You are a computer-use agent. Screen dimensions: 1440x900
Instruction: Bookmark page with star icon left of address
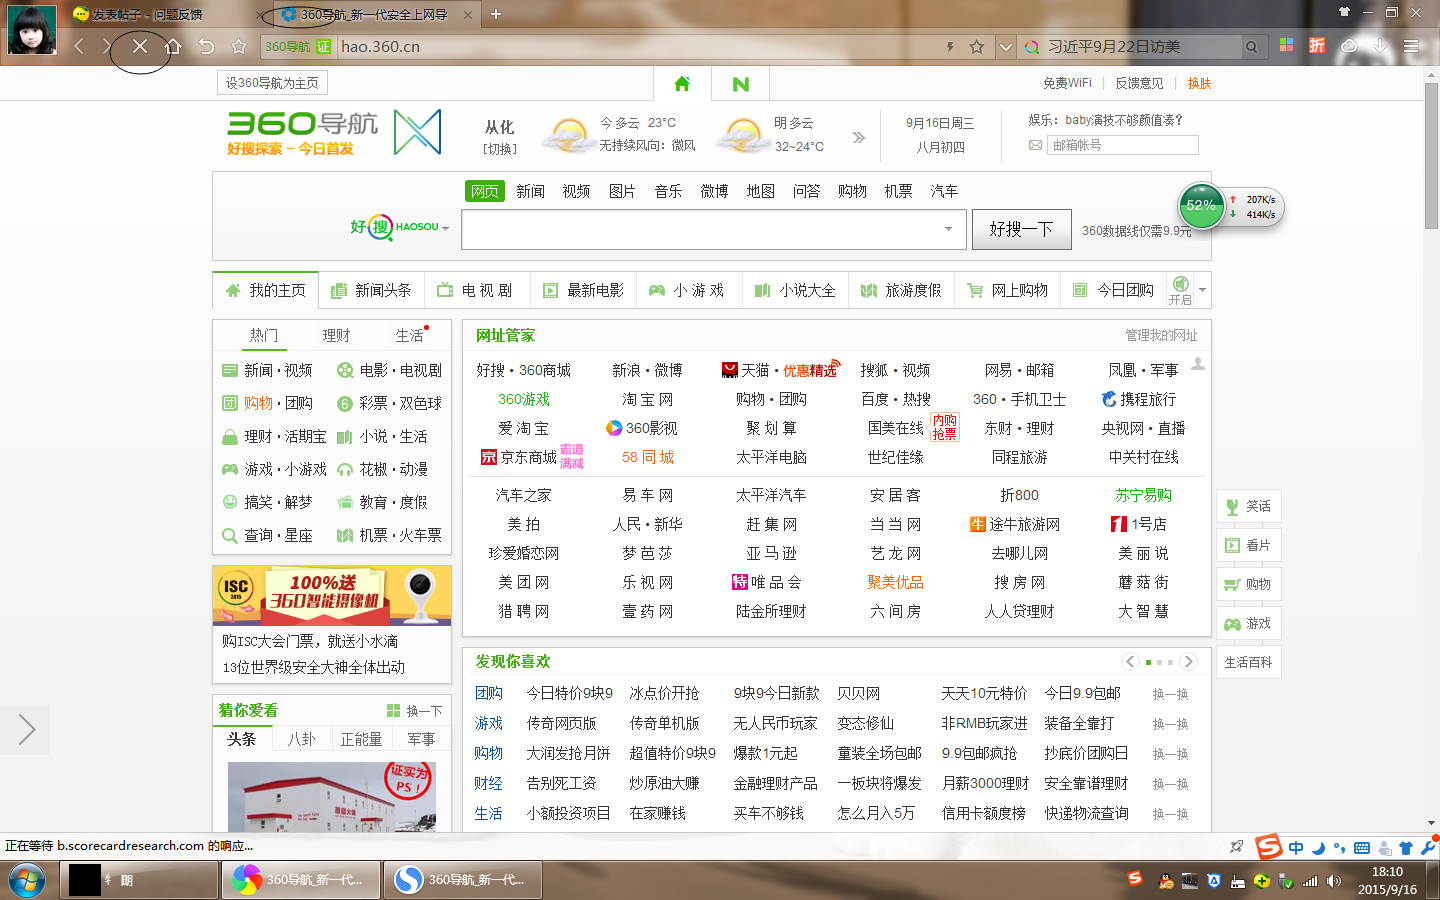(238, 46)
